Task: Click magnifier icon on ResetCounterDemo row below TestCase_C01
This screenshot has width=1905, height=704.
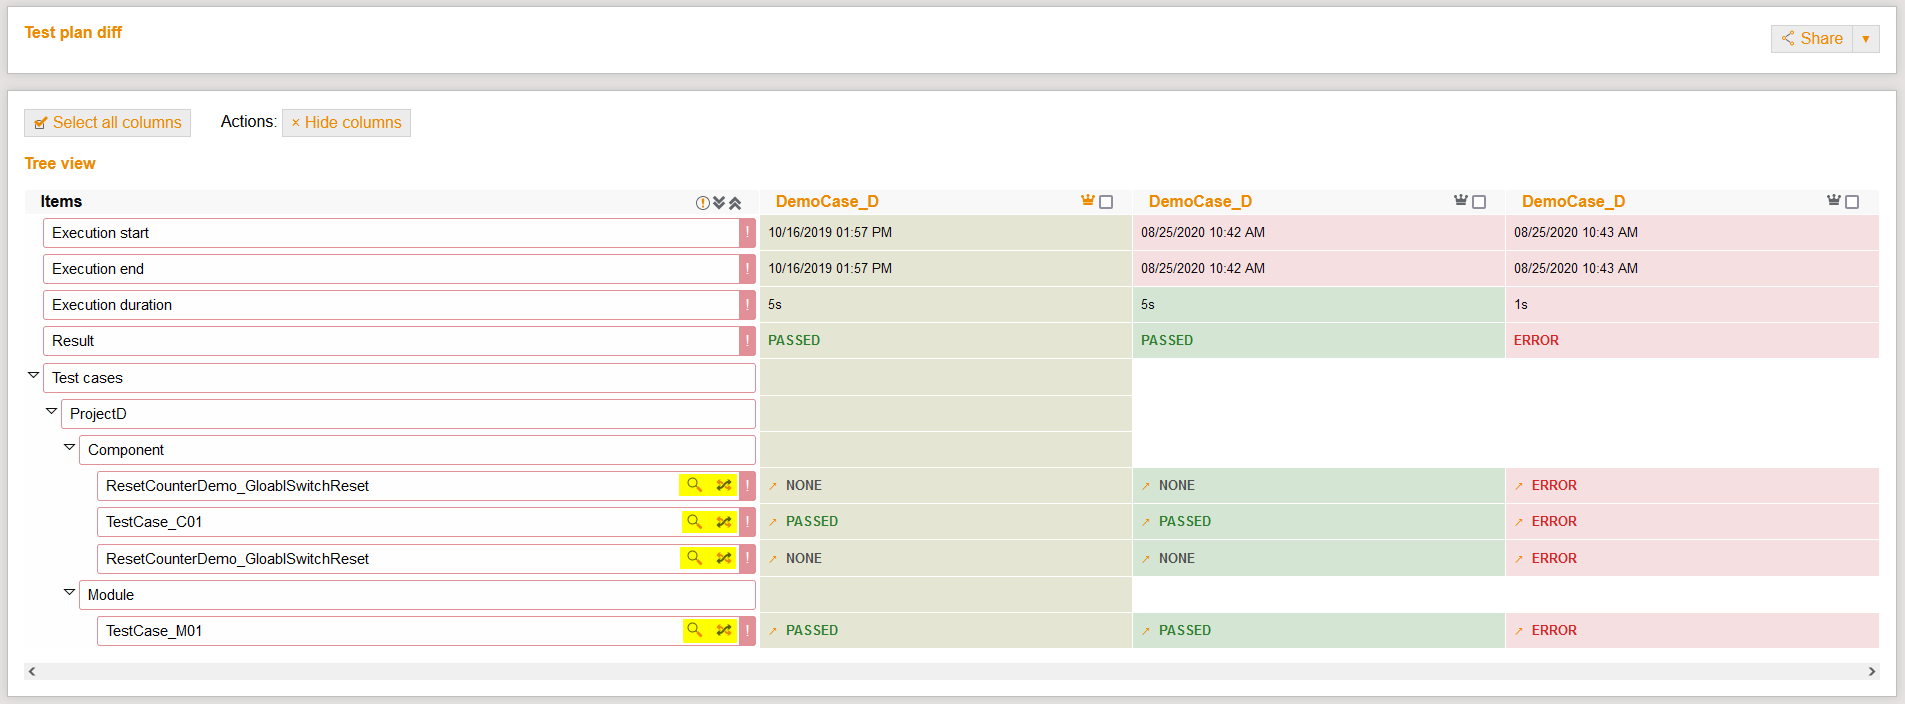Action: (694, 558)
